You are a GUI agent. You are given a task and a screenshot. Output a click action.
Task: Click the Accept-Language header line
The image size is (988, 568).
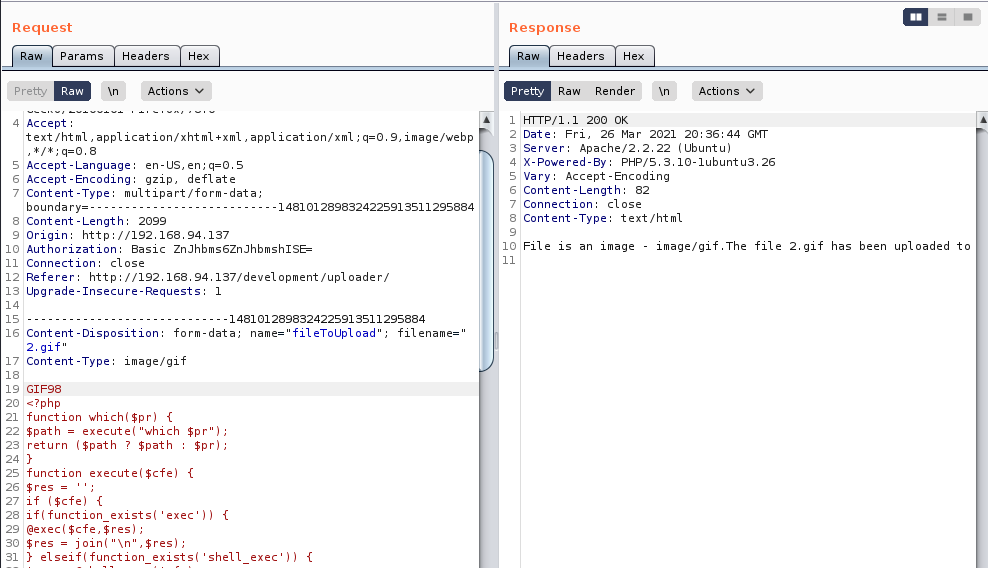[x=134, y=165]
